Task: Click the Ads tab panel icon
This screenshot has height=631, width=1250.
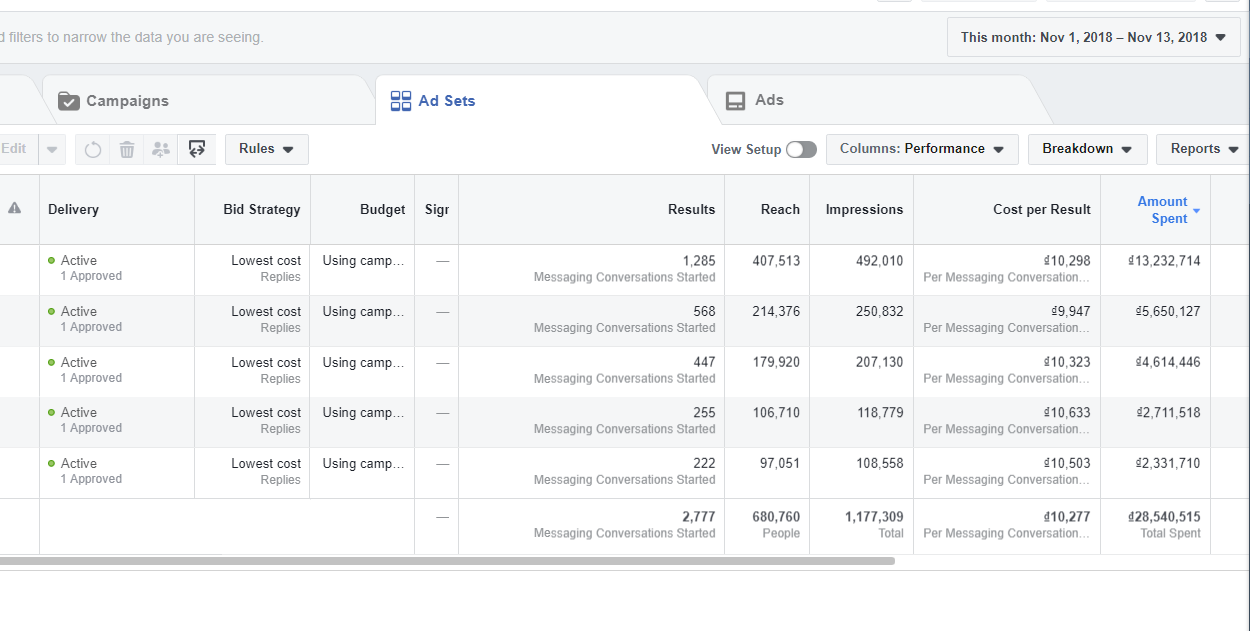Action: point(736,101)
